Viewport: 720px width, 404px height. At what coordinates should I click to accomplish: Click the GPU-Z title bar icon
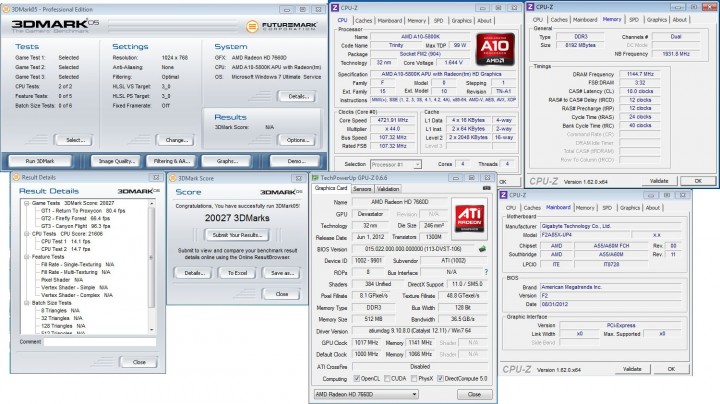point(315,178)
